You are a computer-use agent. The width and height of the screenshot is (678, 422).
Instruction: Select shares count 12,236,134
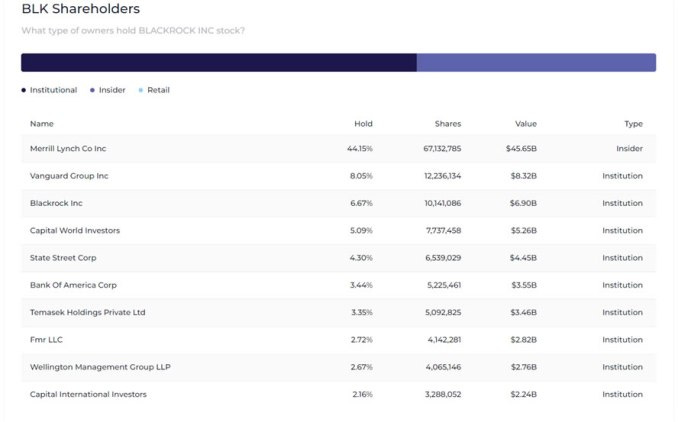(442, 176)
